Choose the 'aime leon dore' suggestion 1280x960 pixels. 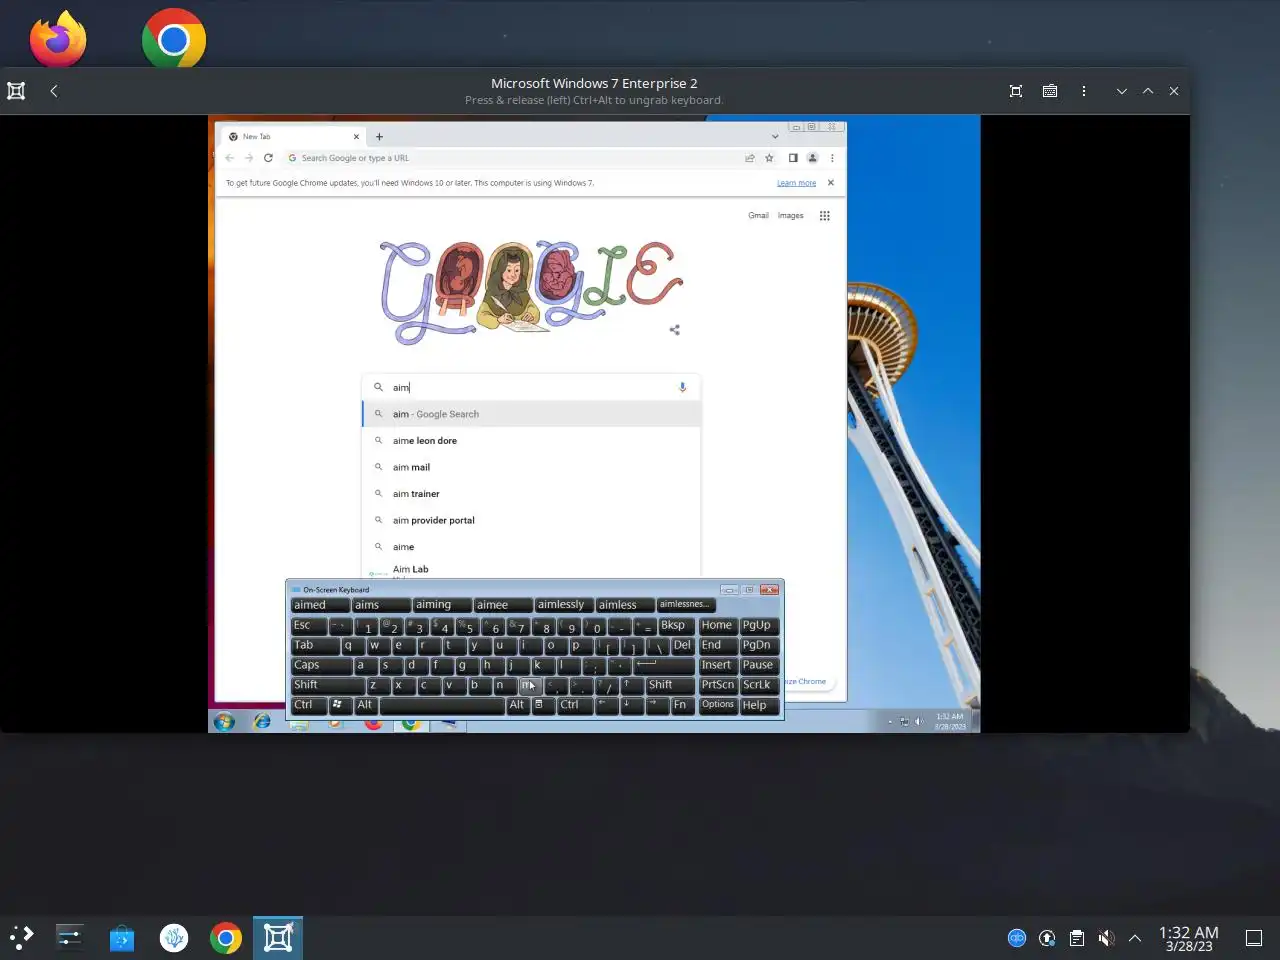[x=531, y=441]
